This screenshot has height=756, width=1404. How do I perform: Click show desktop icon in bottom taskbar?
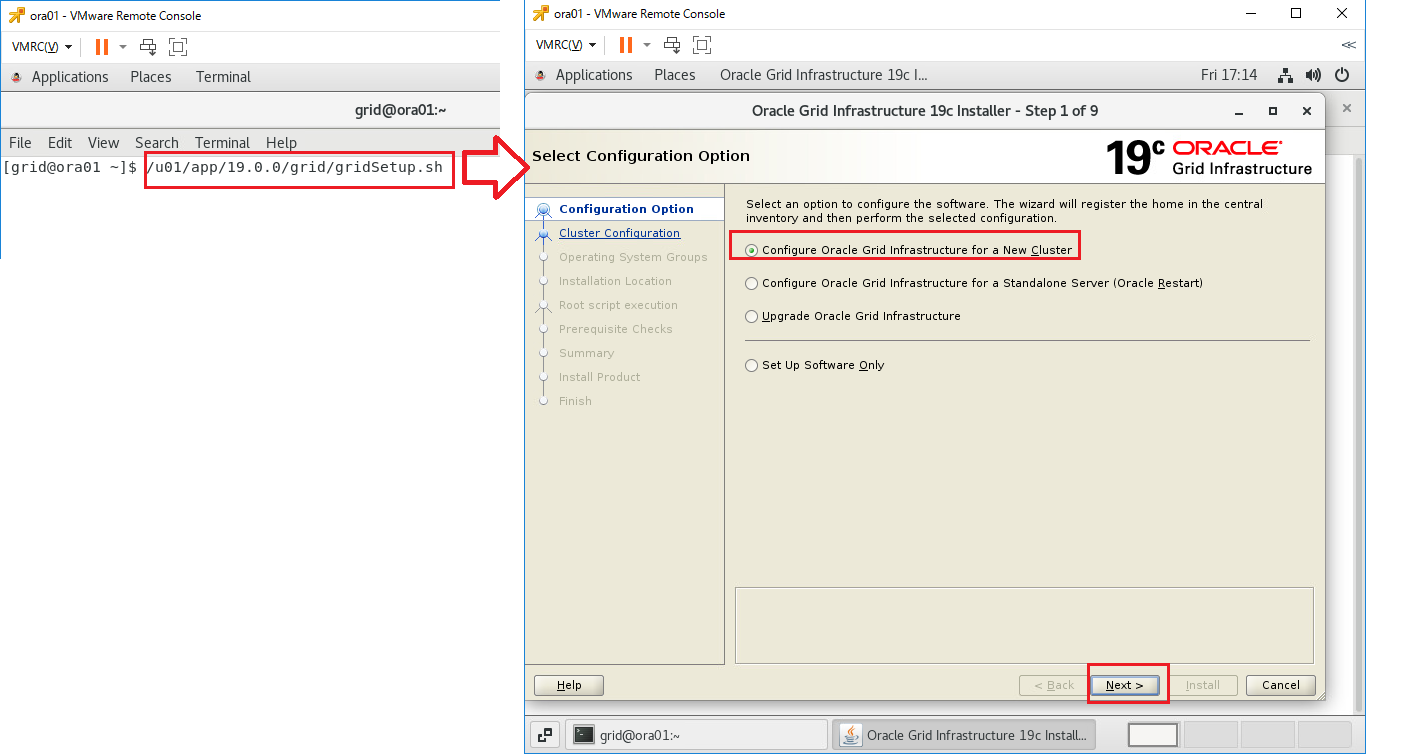tap(545, 735)
